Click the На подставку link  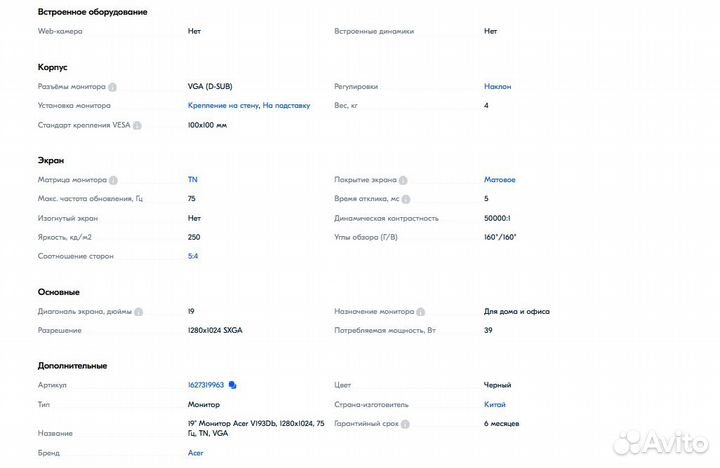point(287,105)
